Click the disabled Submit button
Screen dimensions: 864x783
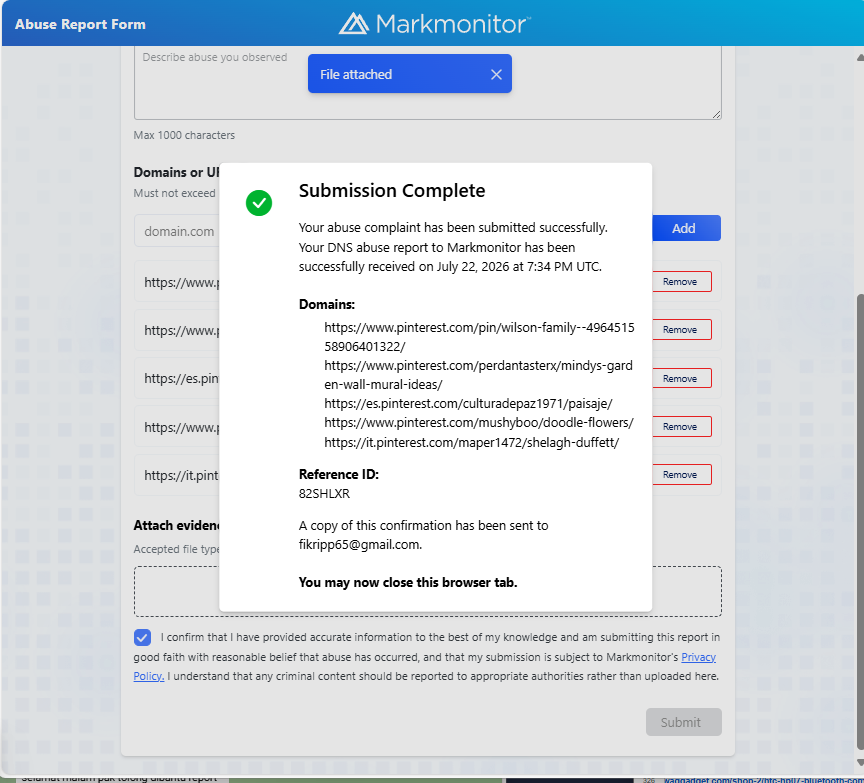click(683, 722)
